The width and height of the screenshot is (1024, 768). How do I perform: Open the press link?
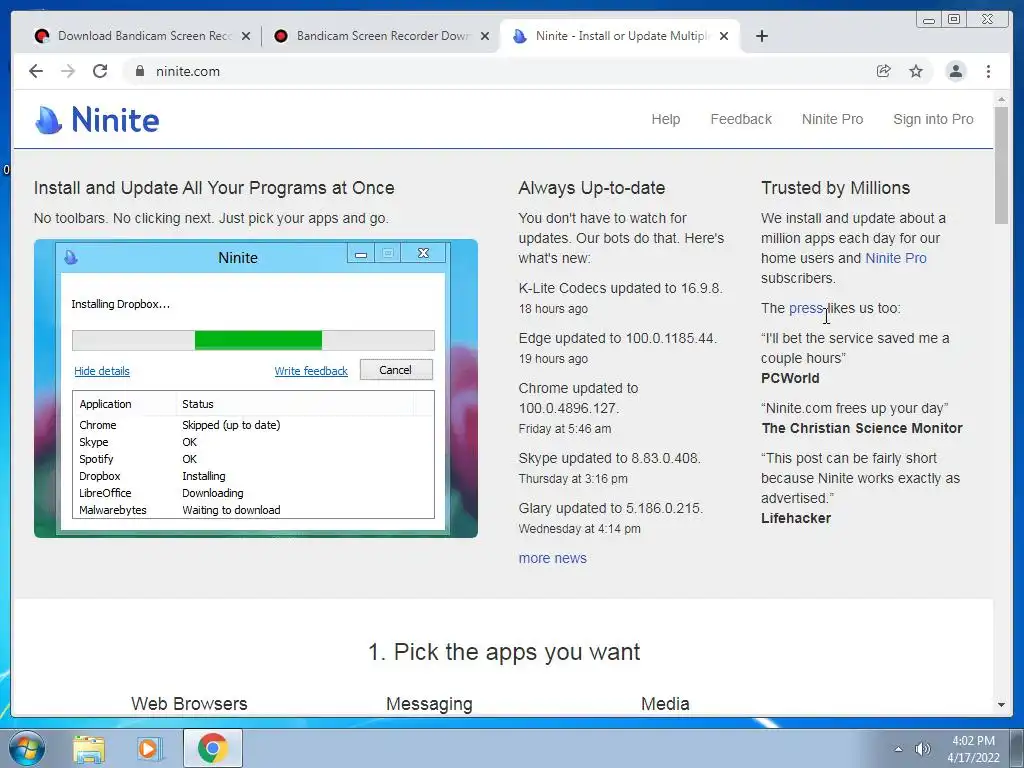806,308
